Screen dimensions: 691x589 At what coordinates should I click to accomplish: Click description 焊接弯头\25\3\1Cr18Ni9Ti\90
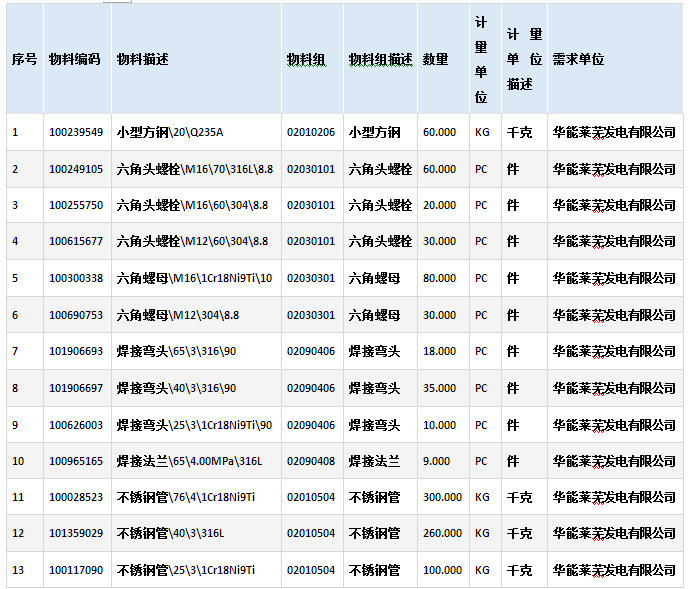pos(194,426)
